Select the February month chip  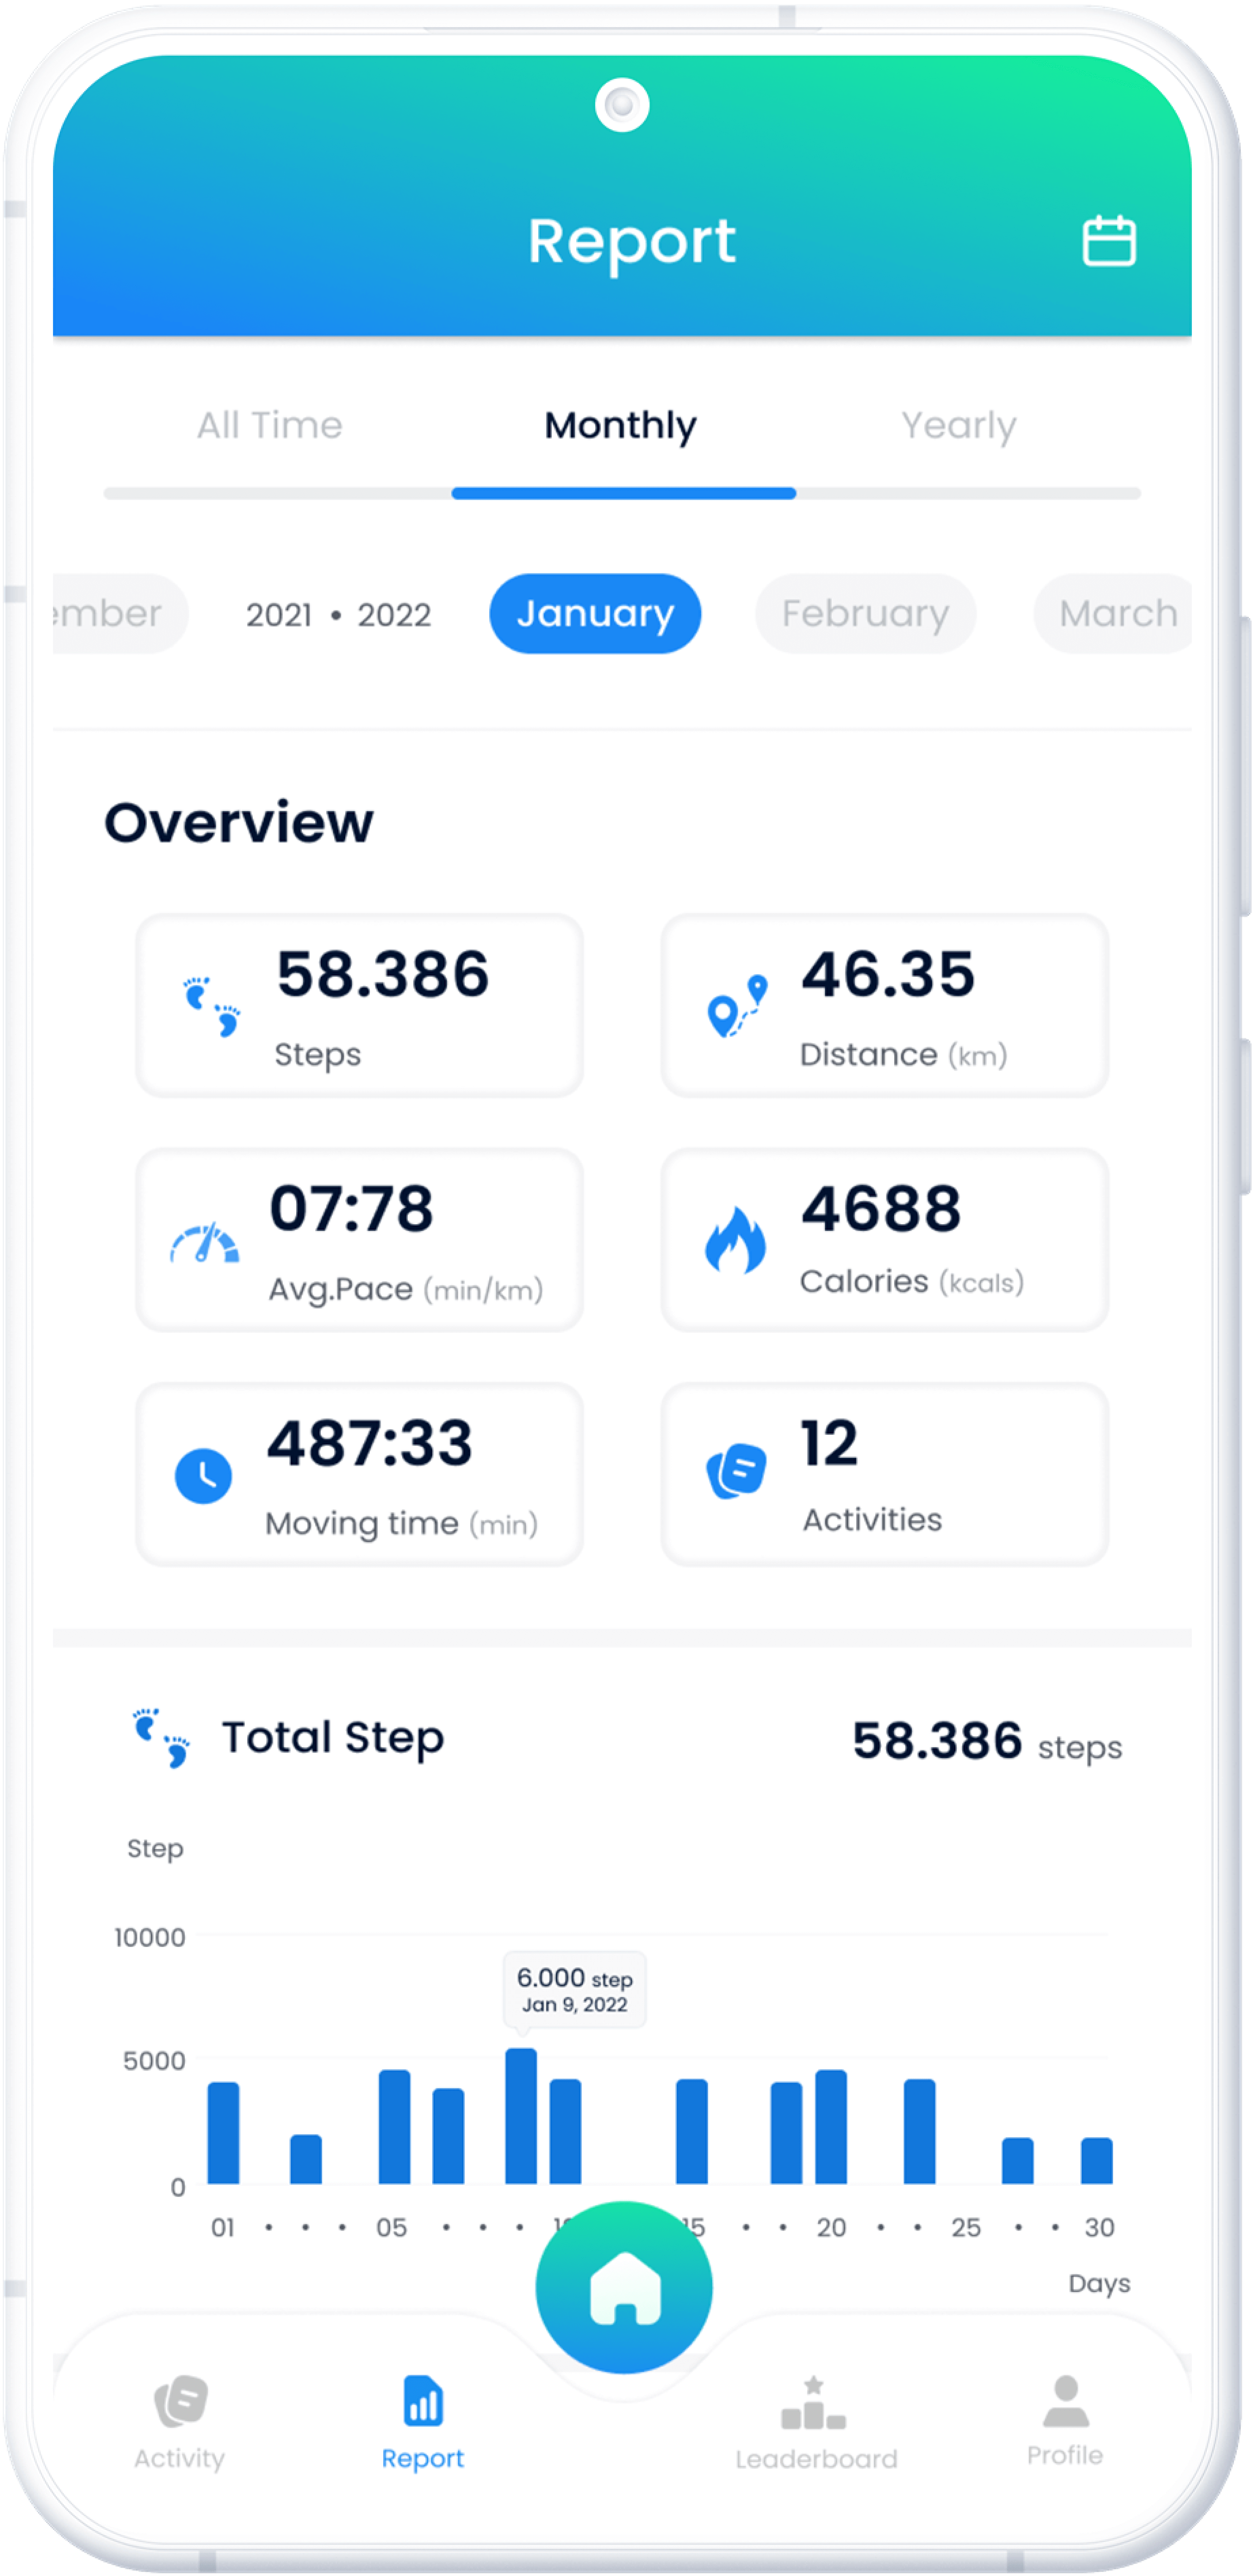click(x=865, y=613)
